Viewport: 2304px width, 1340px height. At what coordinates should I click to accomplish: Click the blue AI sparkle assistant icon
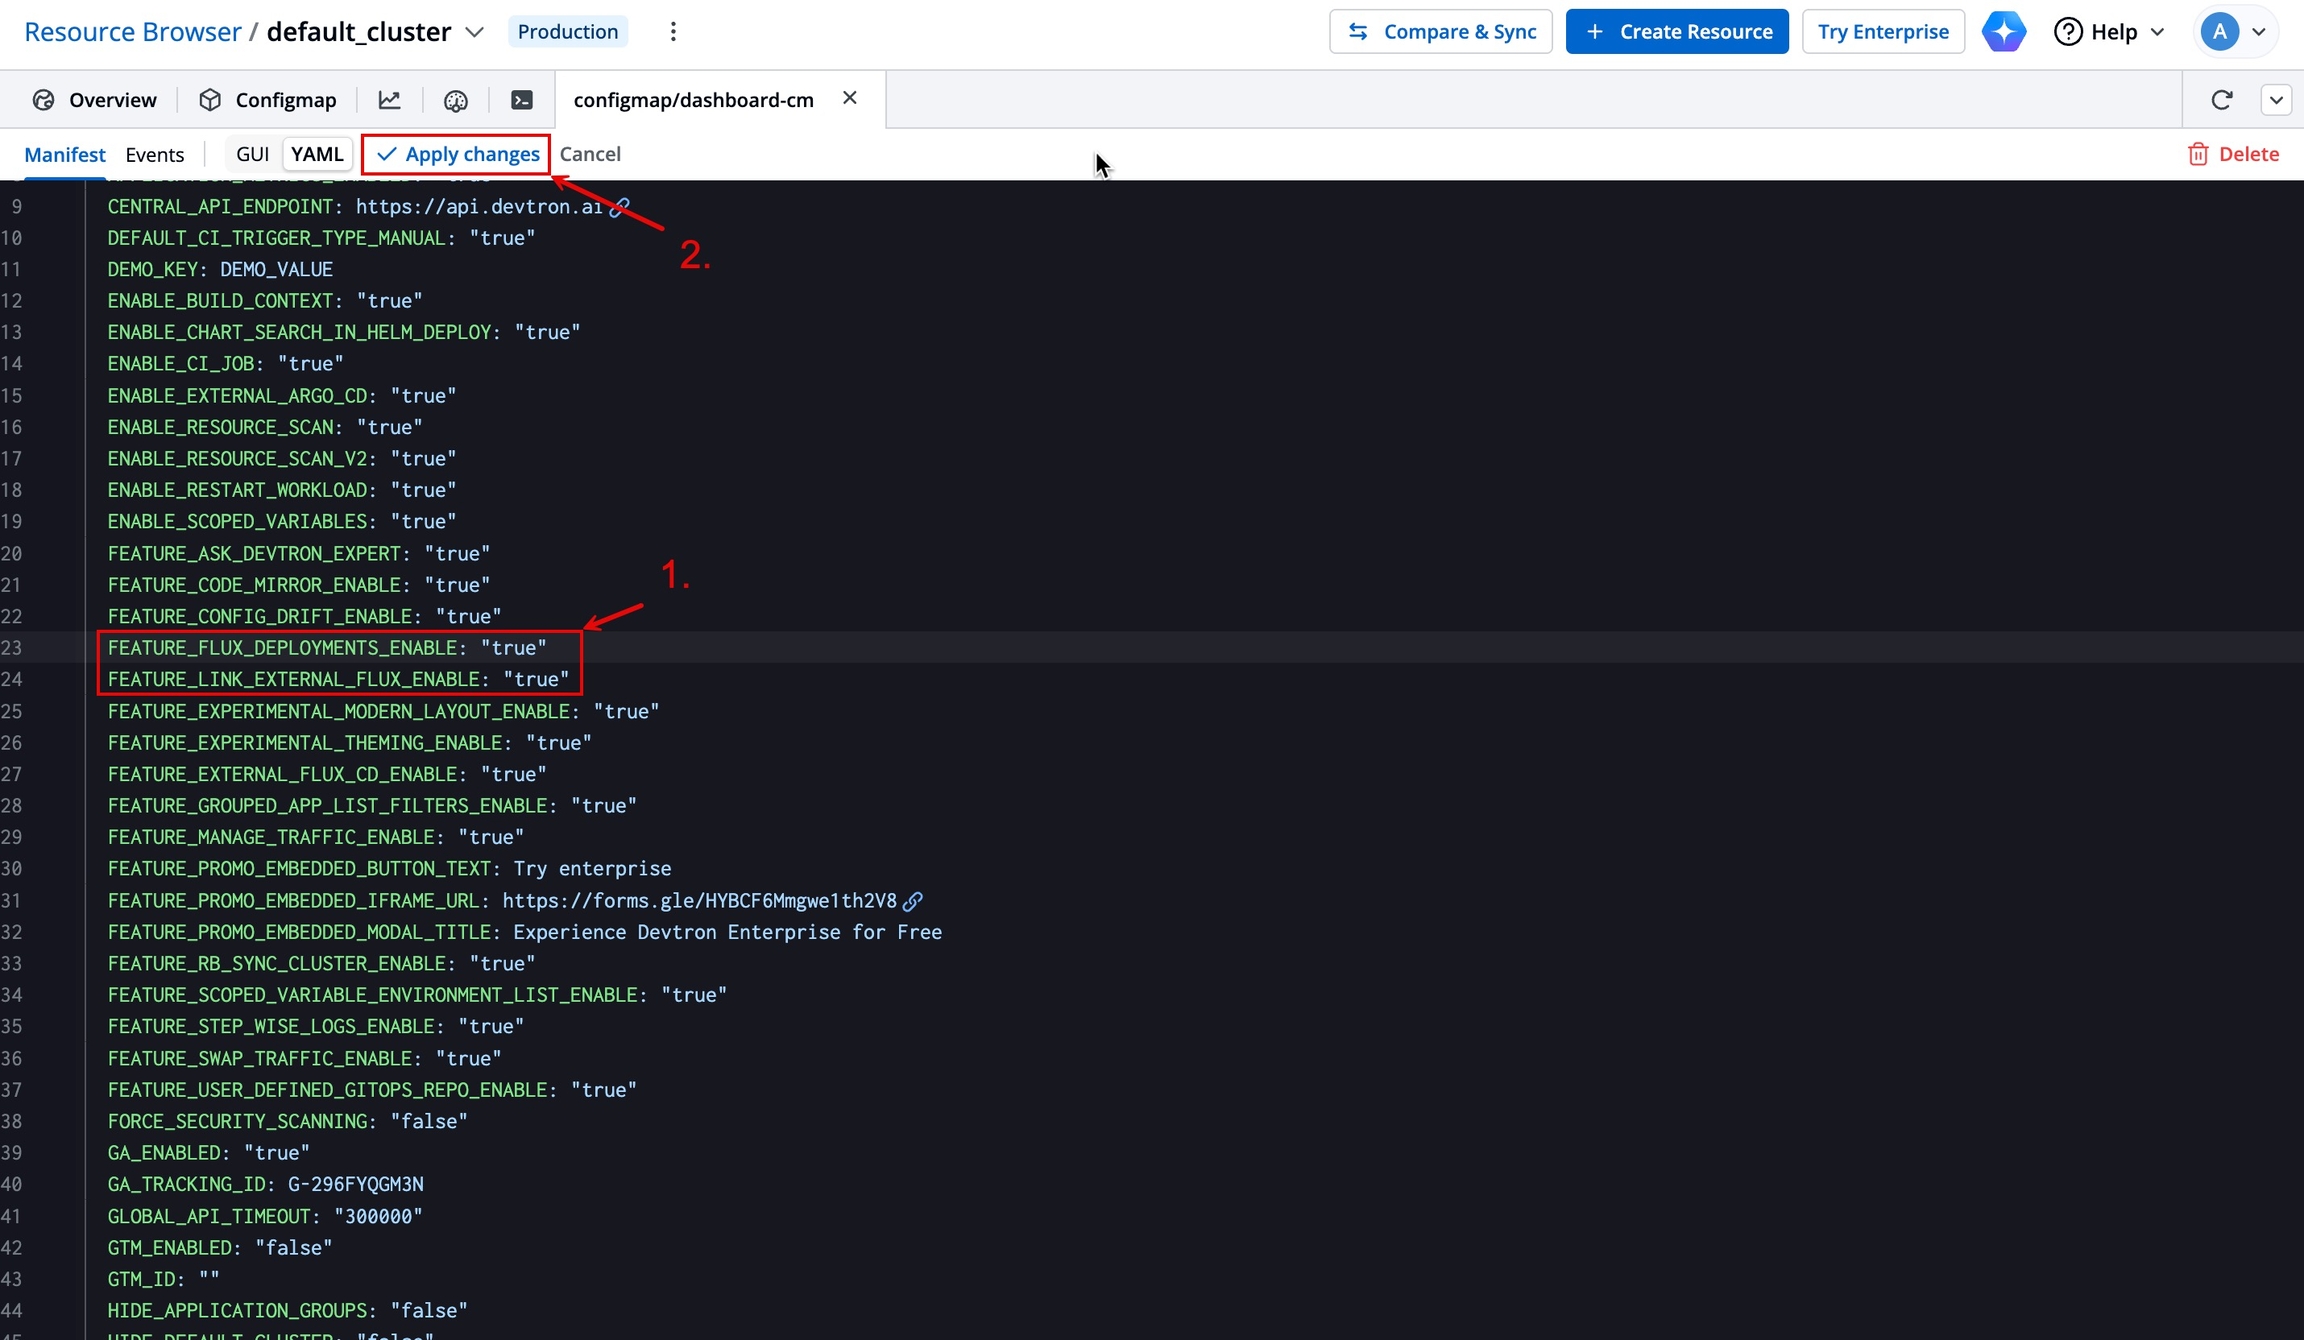[x=2004, y=32]
